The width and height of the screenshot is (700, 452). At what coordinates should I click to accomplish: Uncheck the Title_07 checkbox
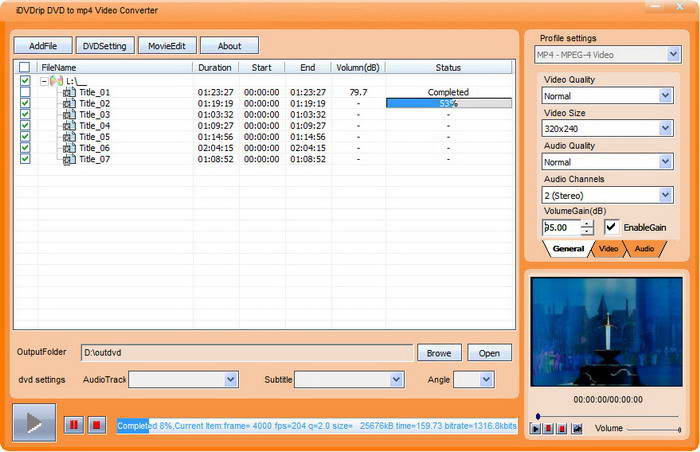click(x=25, y=159)
